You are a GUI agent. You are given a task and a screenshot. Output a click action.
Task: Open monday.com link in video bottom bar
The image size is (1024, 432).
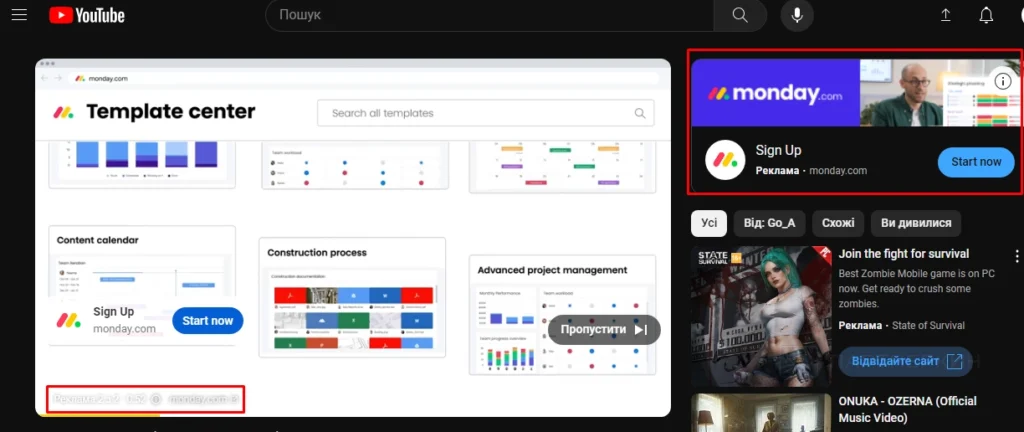pyautogui.click(x=202, y=399)
